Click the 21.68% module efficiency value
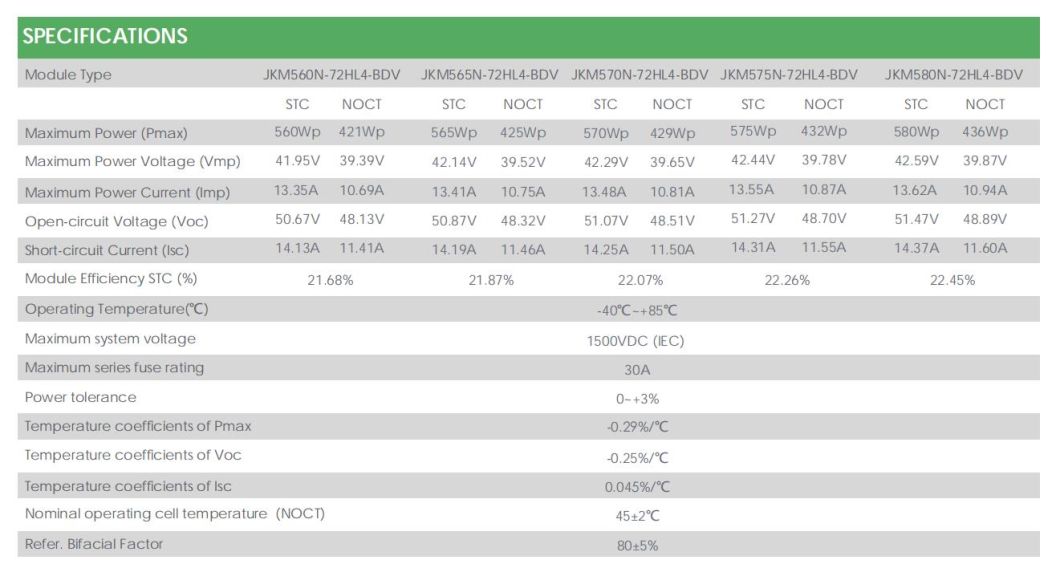The image size is (1060, 568). 331,281
